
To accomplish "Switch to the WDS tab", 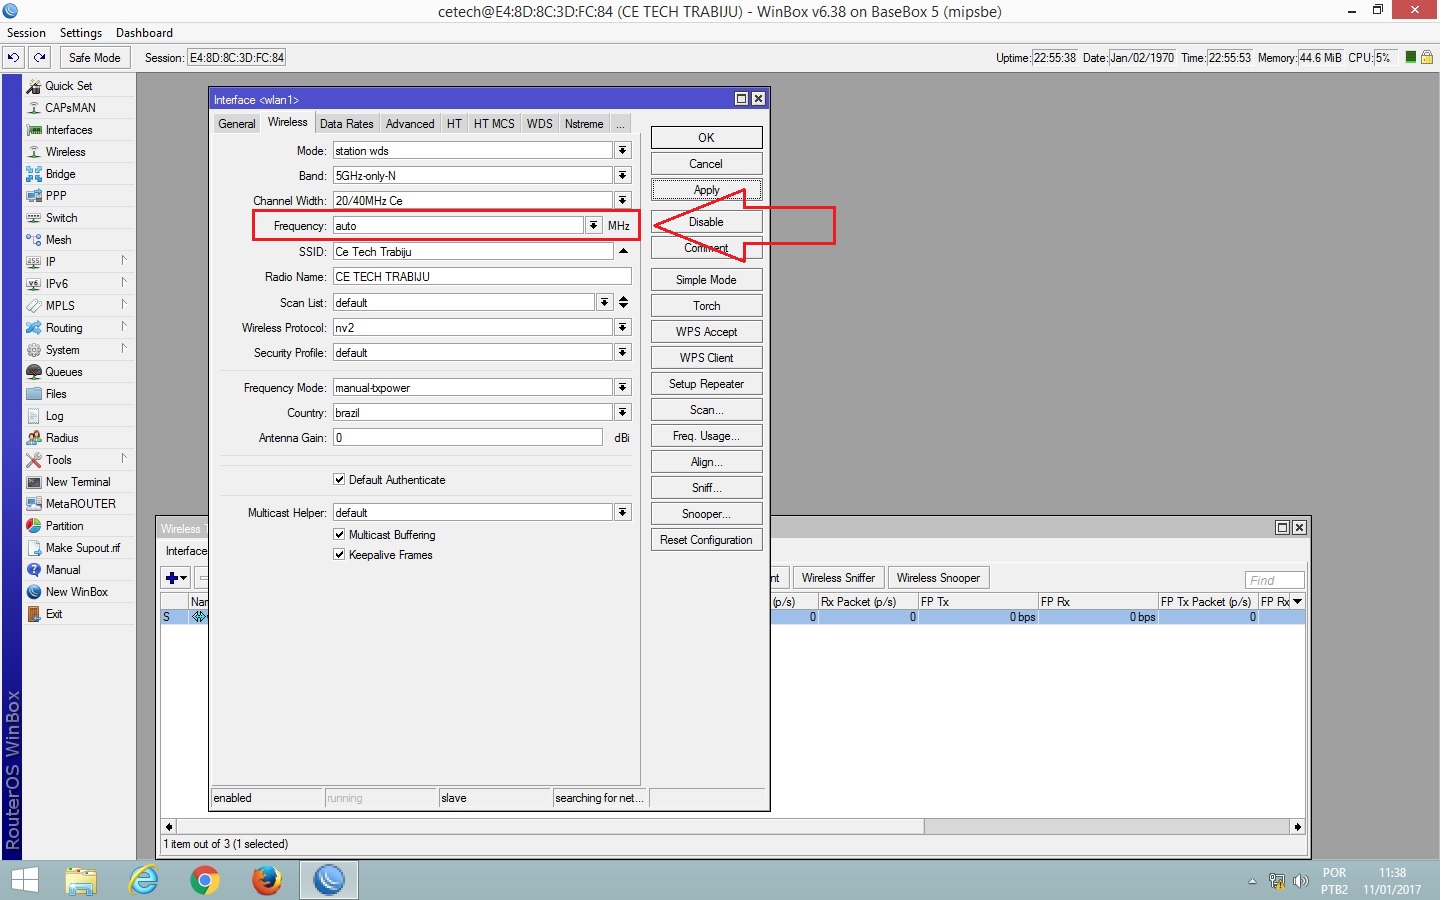I will [539, 124].
